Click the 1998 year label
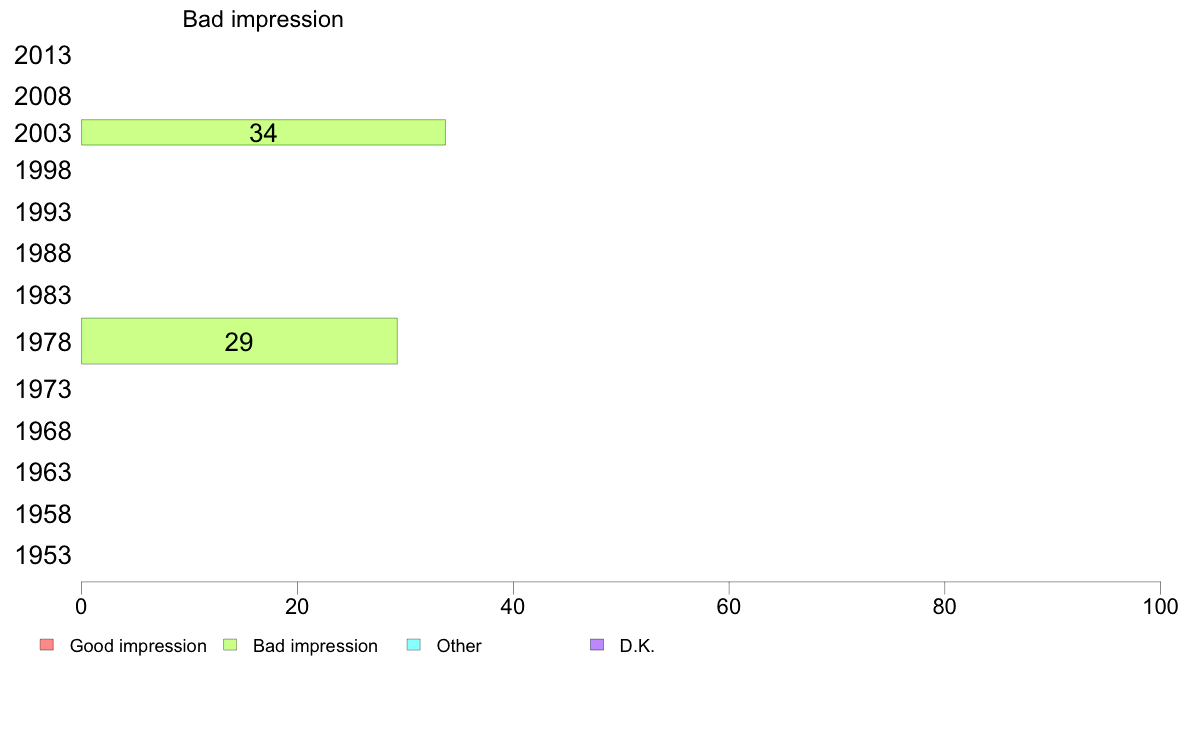This screenshot has height=736, width=1188. click(42, 171)
